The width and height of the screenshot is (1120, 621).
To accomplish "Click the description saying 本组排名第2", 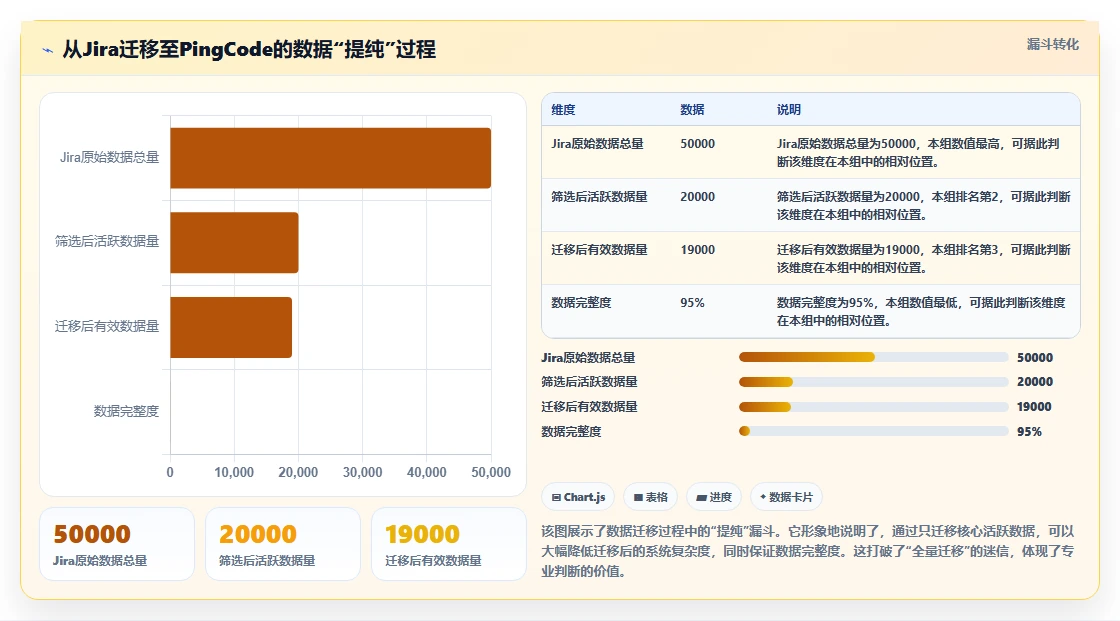I will (x=924, y=205).
